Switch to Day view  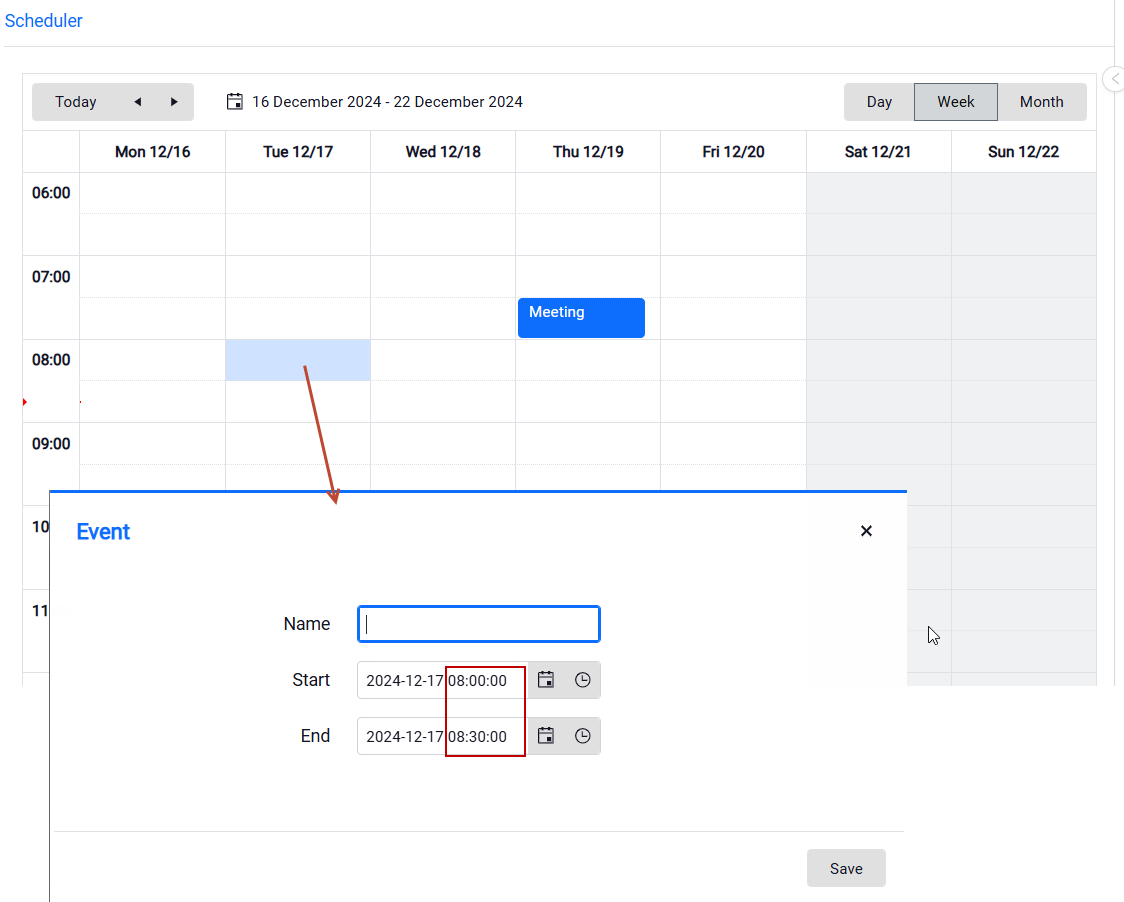pos(879,102)
